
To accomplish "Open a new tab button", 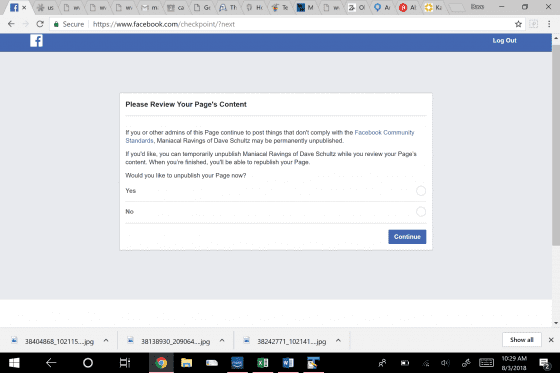I will click(457, 8).
